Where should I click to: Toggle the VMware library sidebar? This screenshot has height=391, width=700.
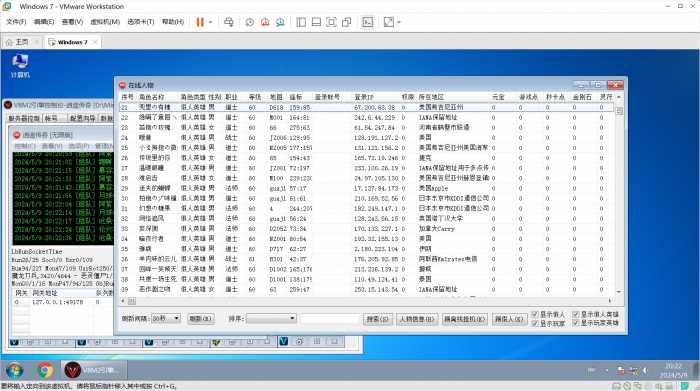(x=301, y=22)
